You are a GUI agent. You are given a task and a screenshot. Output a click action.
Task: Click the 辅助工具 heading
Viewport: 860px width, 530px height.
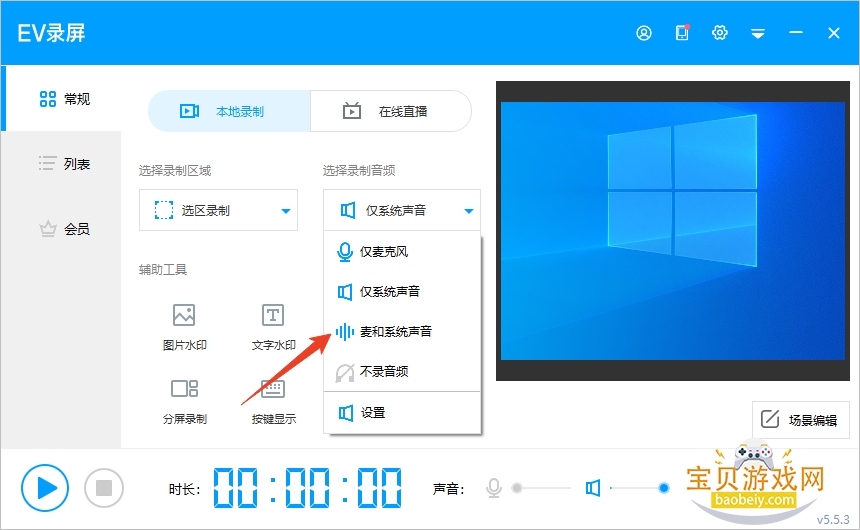[163, 269]
